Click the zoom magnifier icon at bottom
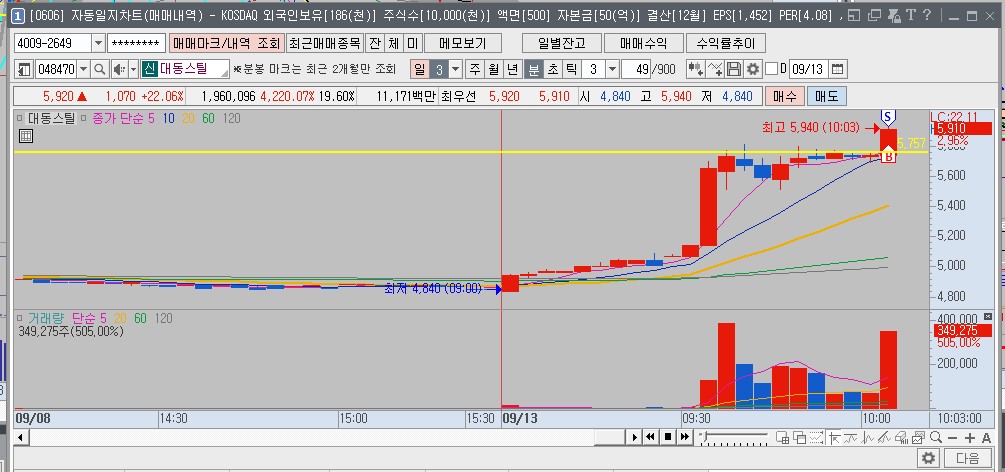This screenshot has height=472, width=1005. [x=936, y=437]
